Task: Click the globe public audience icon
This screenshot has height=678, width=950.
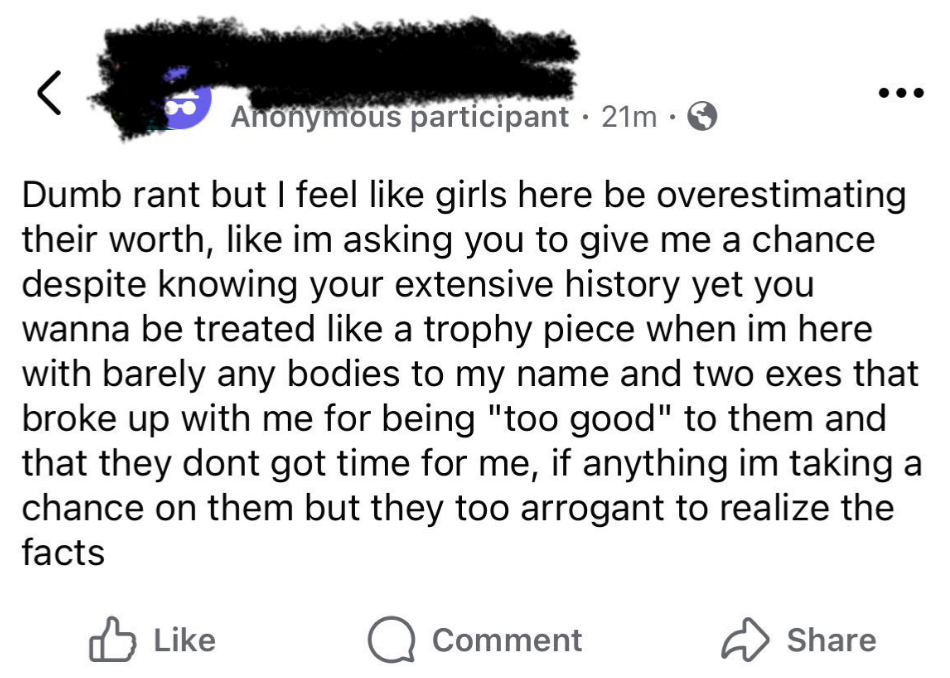Action: [x=704, y=118]
